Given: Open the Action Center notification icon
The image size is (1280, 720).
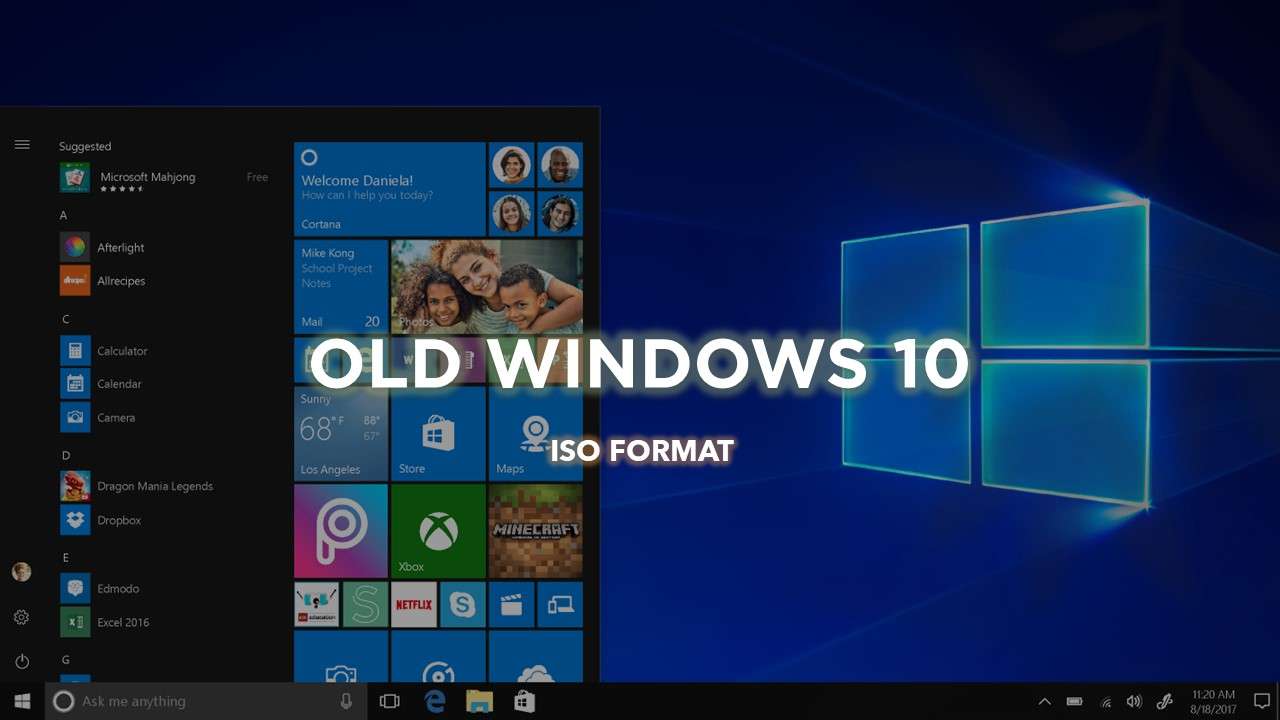Looking at the screenshot, I should tap(1262, 702).
